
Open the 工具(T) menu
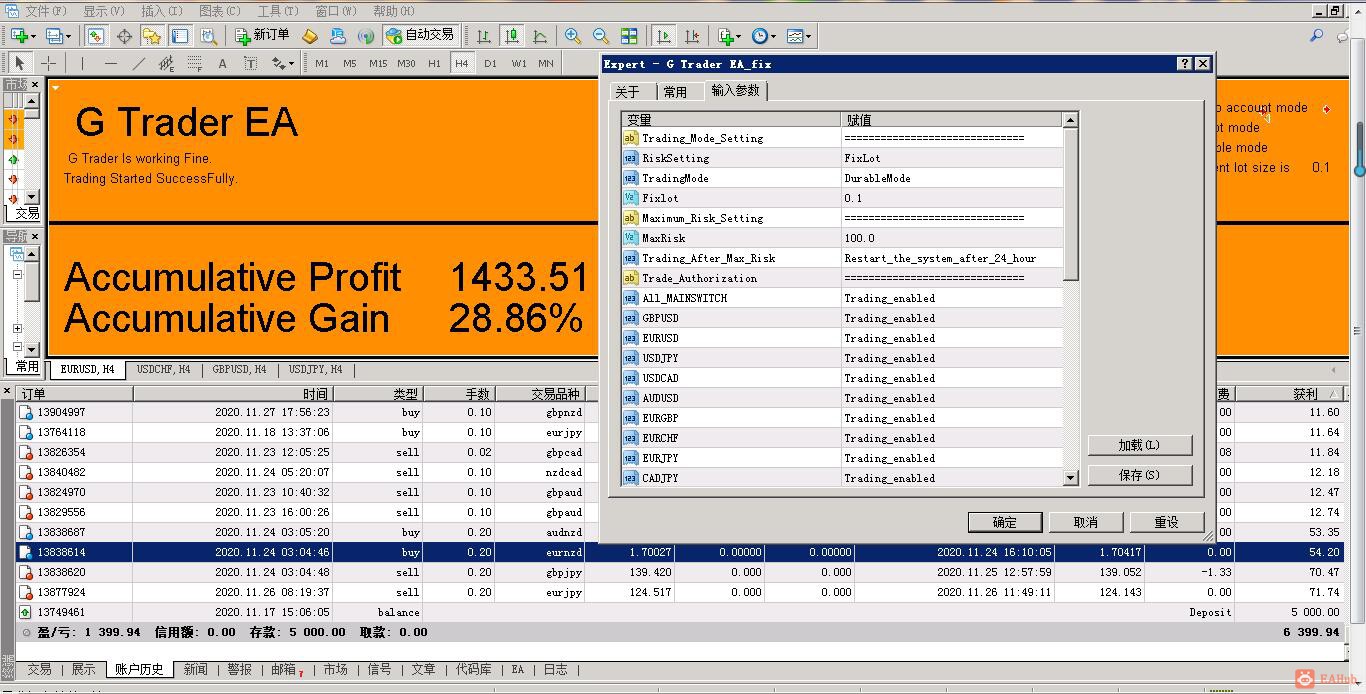[278, 11]
